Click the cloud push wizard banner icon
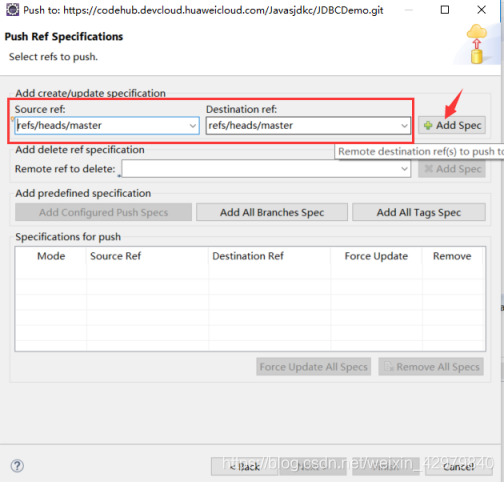Screen dimensions: 504x482 476,44
